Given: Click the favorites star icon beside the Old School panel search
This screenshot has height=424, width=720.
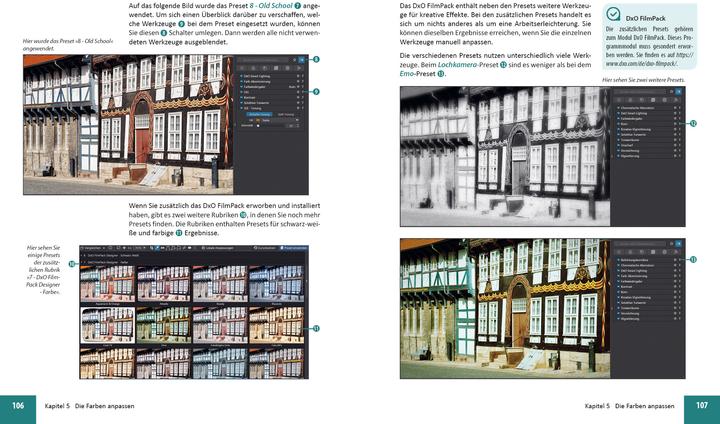Looking at the screenshot, I should (x=294, y=60).
